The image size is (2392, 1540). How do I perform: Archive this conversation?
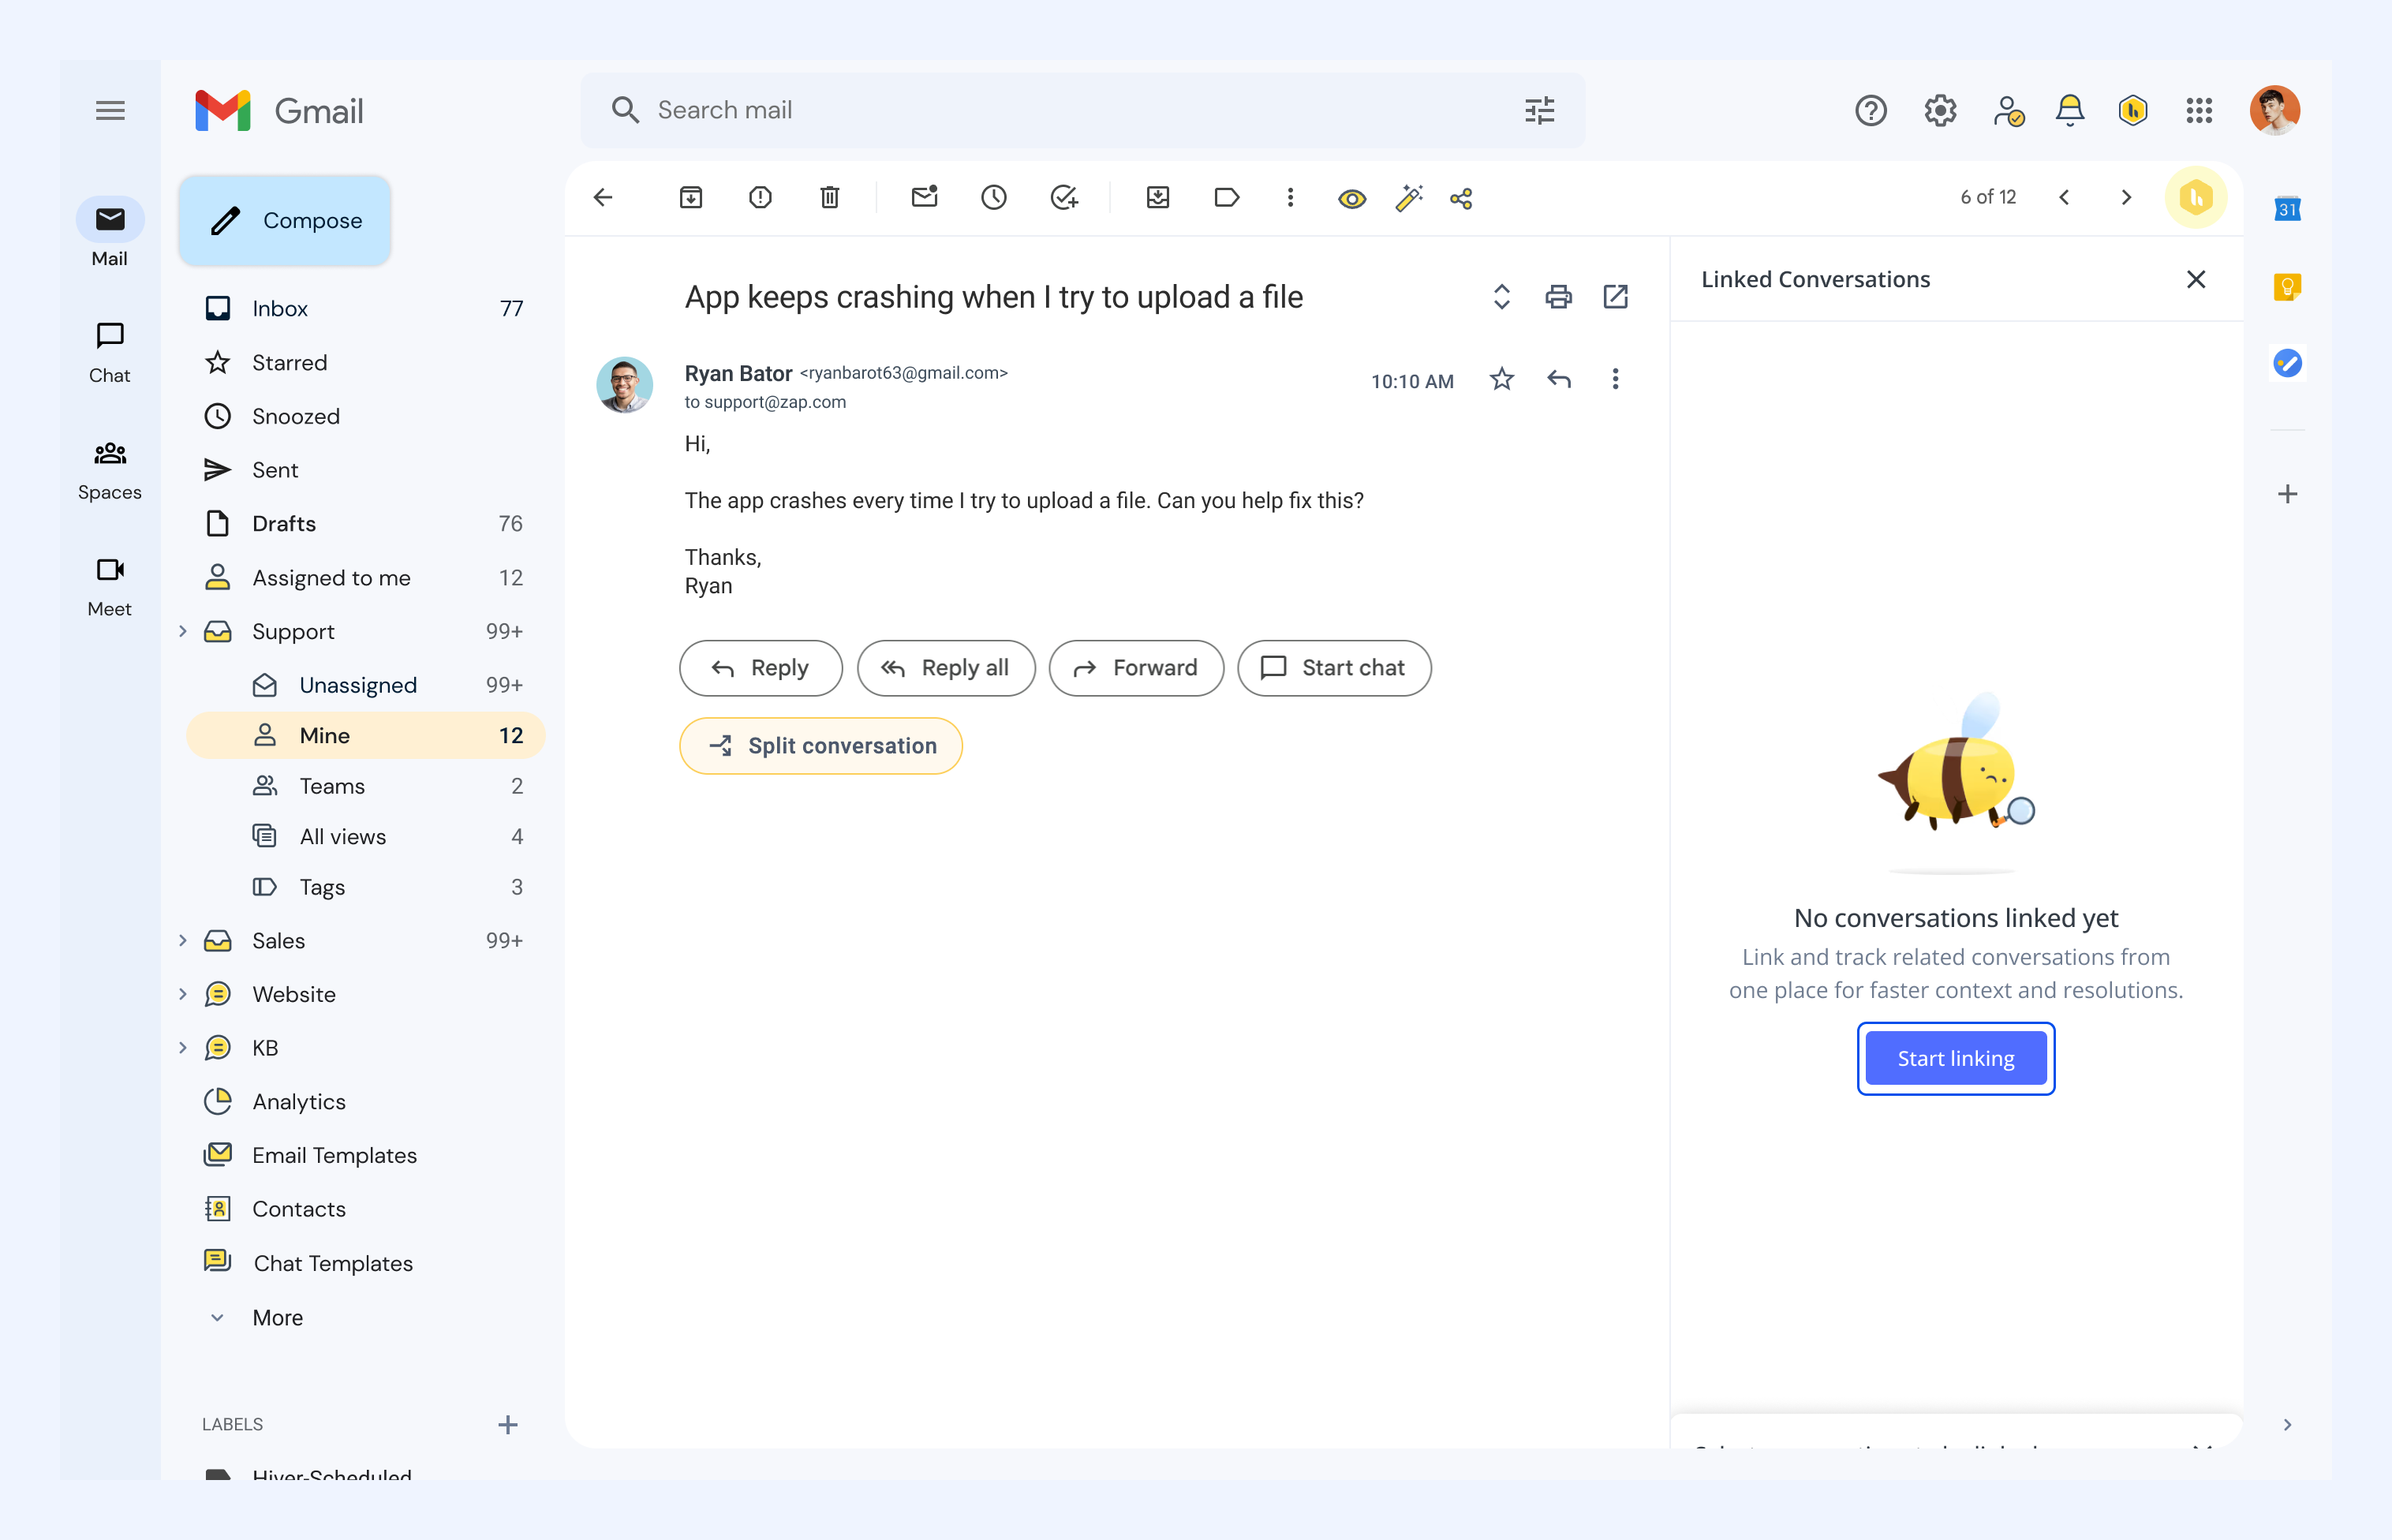pyautogui.click(x=691, y=198)
